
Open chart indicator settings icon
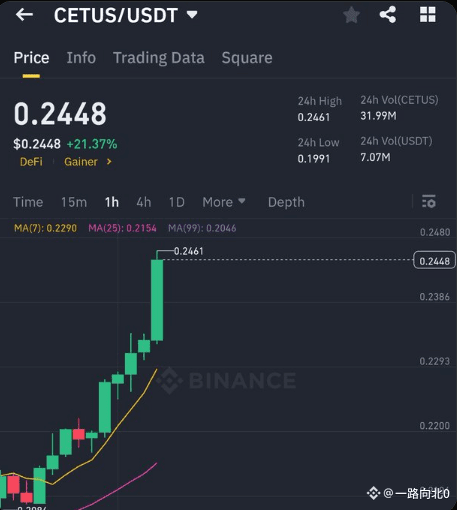tap(429, 201)
